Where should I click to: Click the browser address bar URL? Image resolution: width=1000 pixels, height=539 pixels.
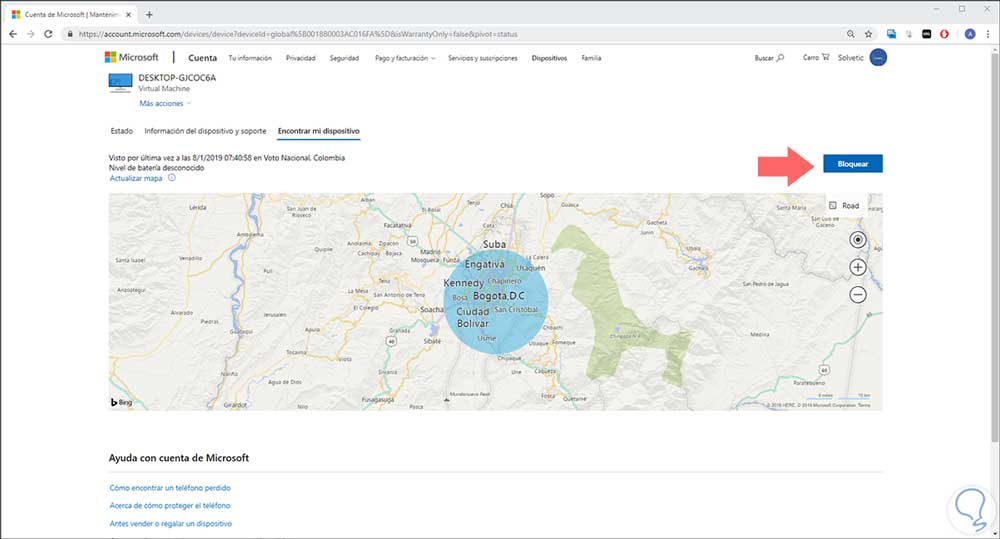298,34
